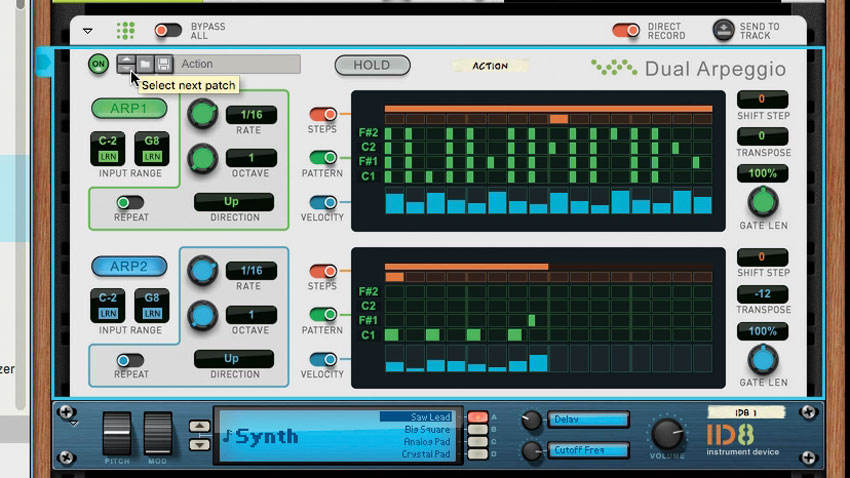Open the ARP2 Up direction selector
Image resolution: width=850 pixels, height=478 pixels.
pos(234,358)
